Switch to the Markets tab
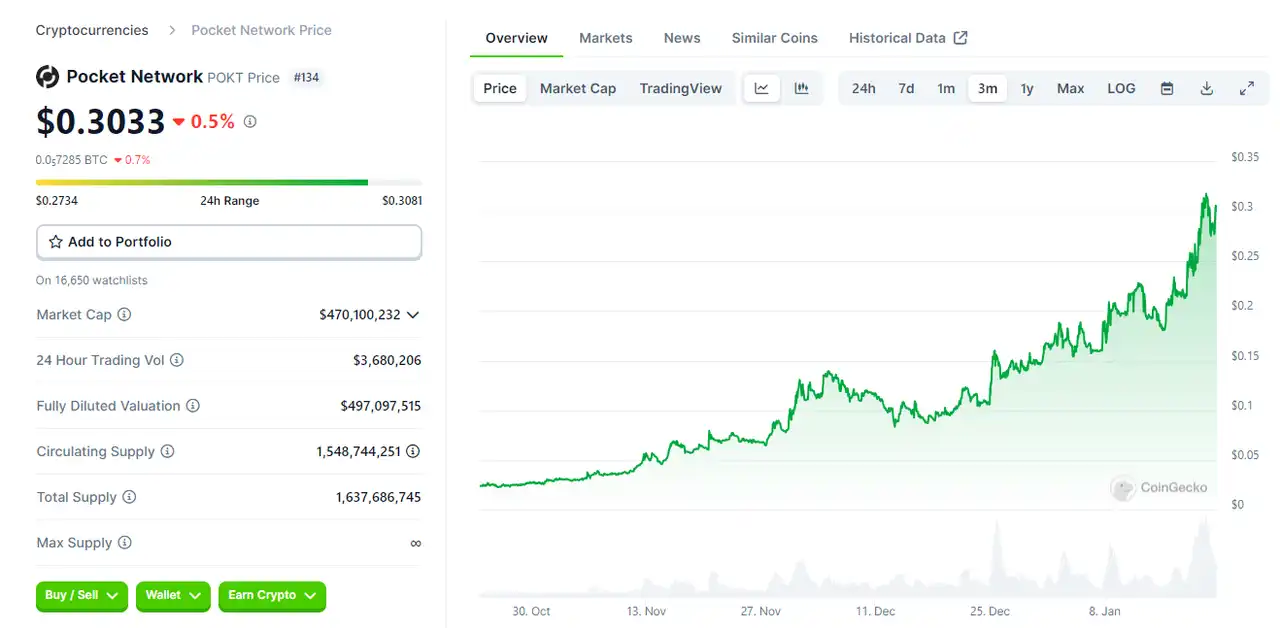Image resolution: width=1280 pixels, height=628 pixels. pyautogui.click(x=605, y=38)
